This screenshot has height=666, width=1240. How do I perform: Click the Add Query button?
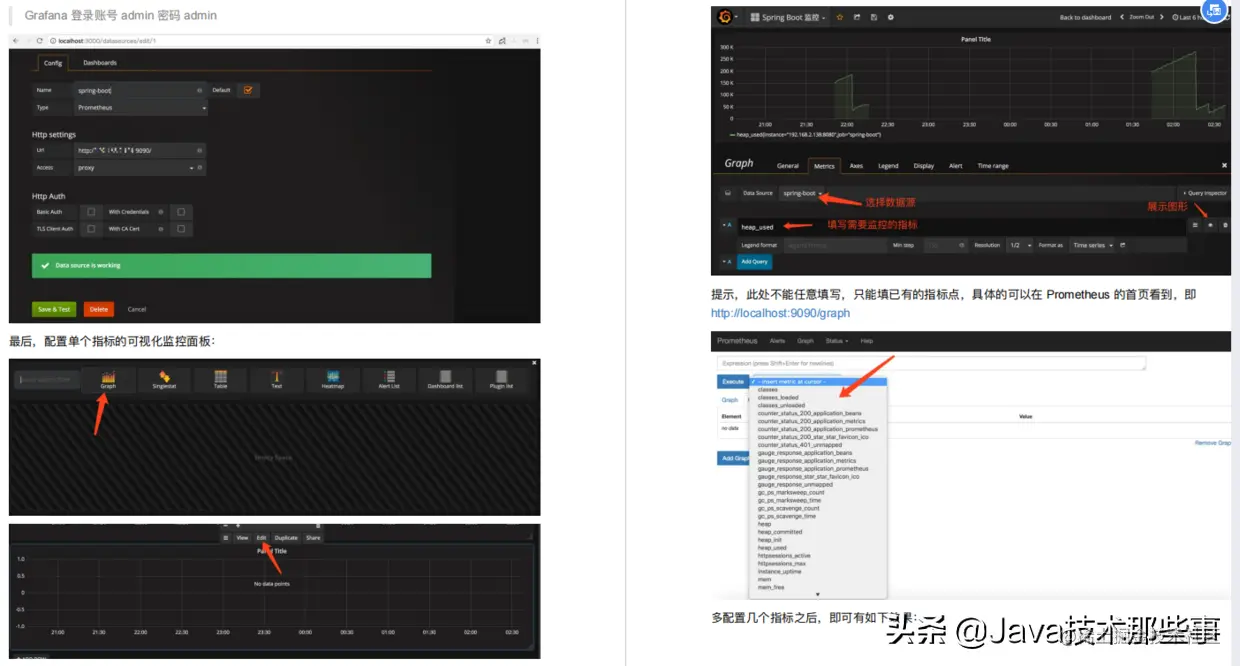click(754, 262)
